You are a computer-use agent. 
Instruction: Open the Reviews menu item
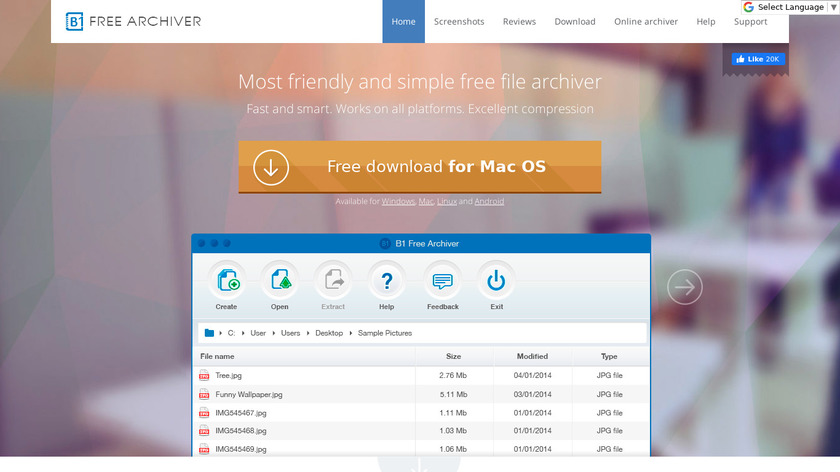(x=519, y=21)
